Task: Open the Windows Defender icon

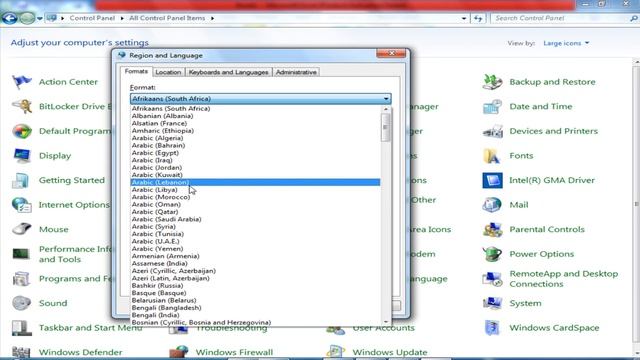Action: coord(22,352)
